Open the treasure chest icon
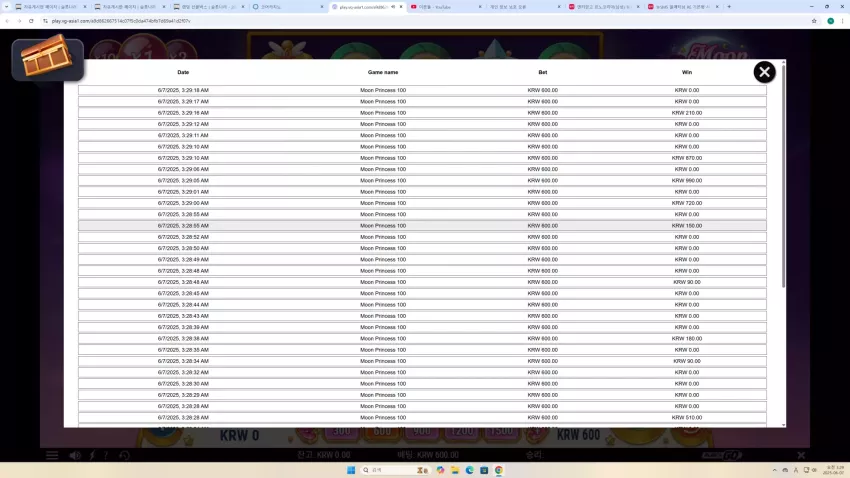The height and width of the screenshot is (478, 850). point(48,59)
